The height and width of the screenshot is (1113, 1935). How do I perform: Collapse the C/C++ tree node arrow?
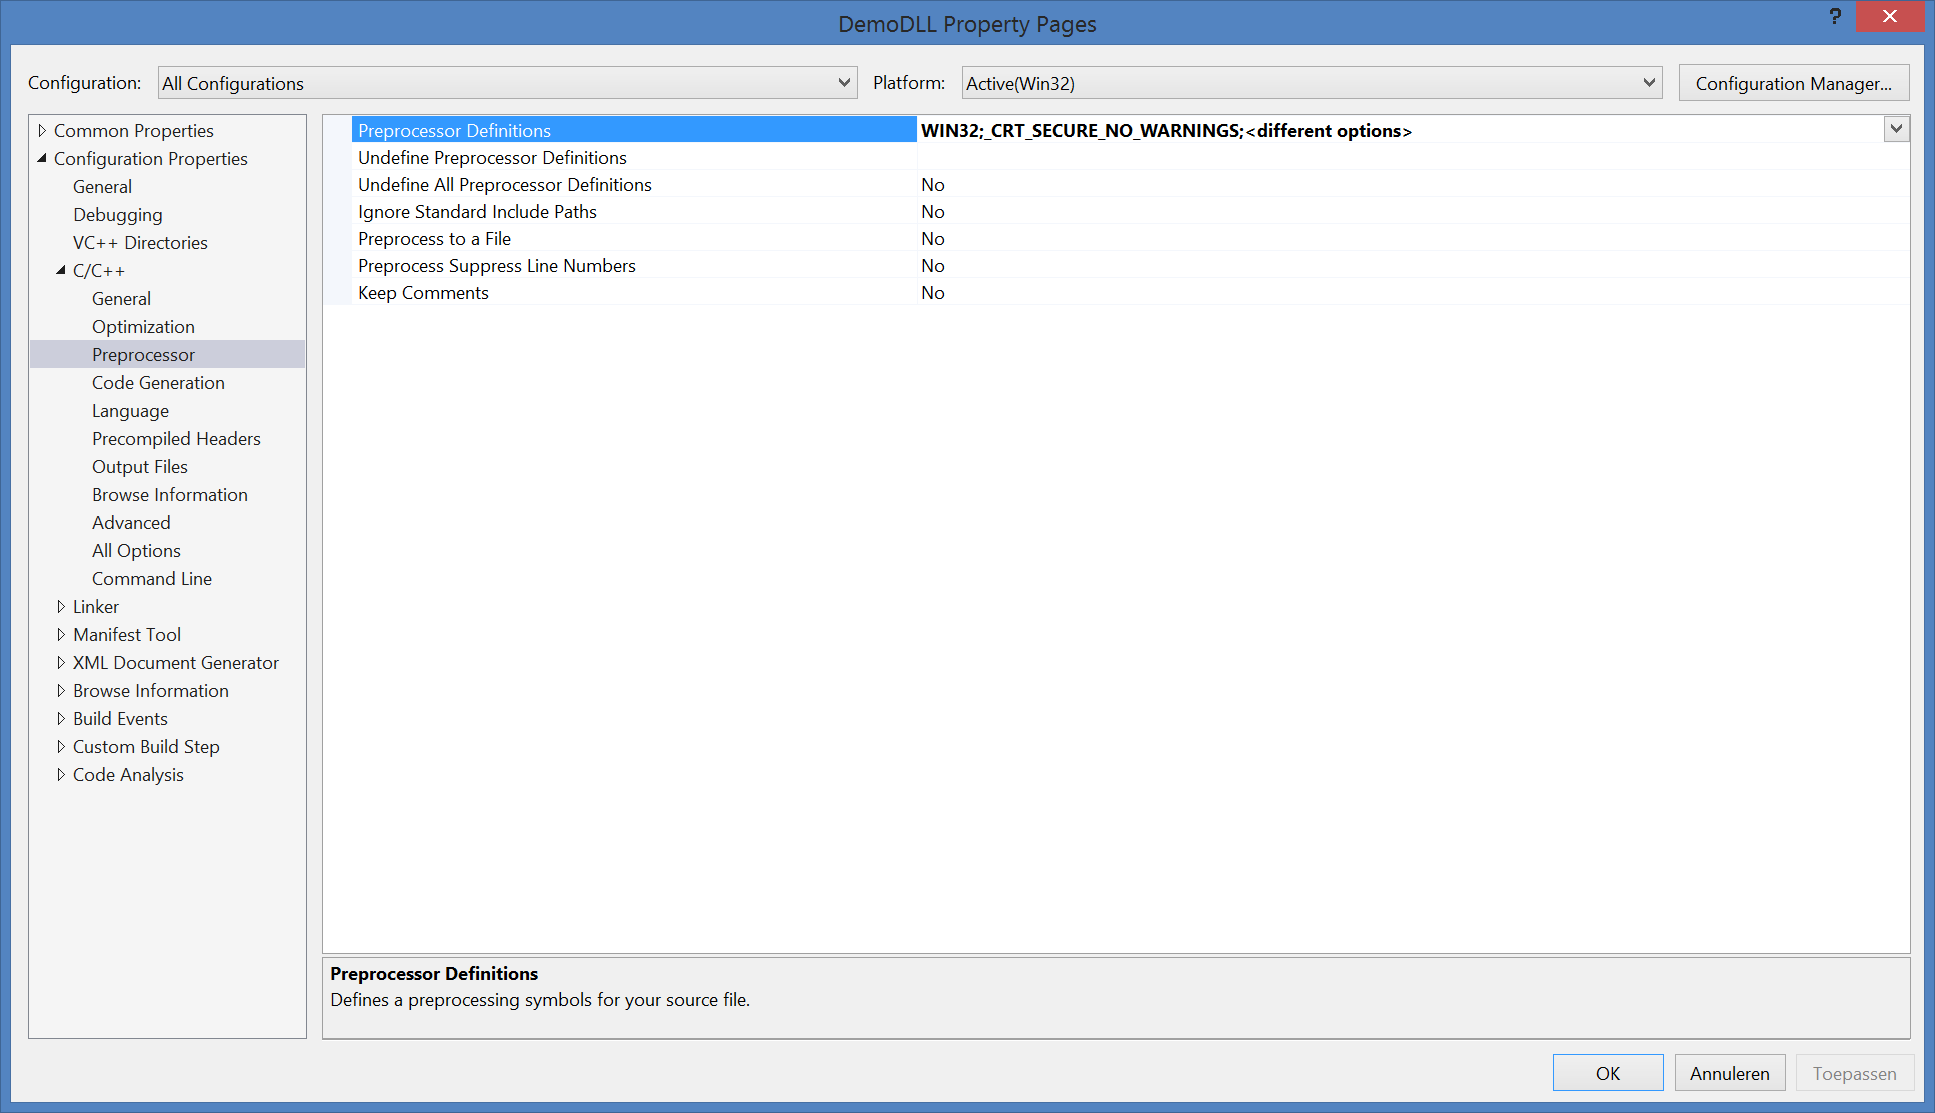pos(61,270)
